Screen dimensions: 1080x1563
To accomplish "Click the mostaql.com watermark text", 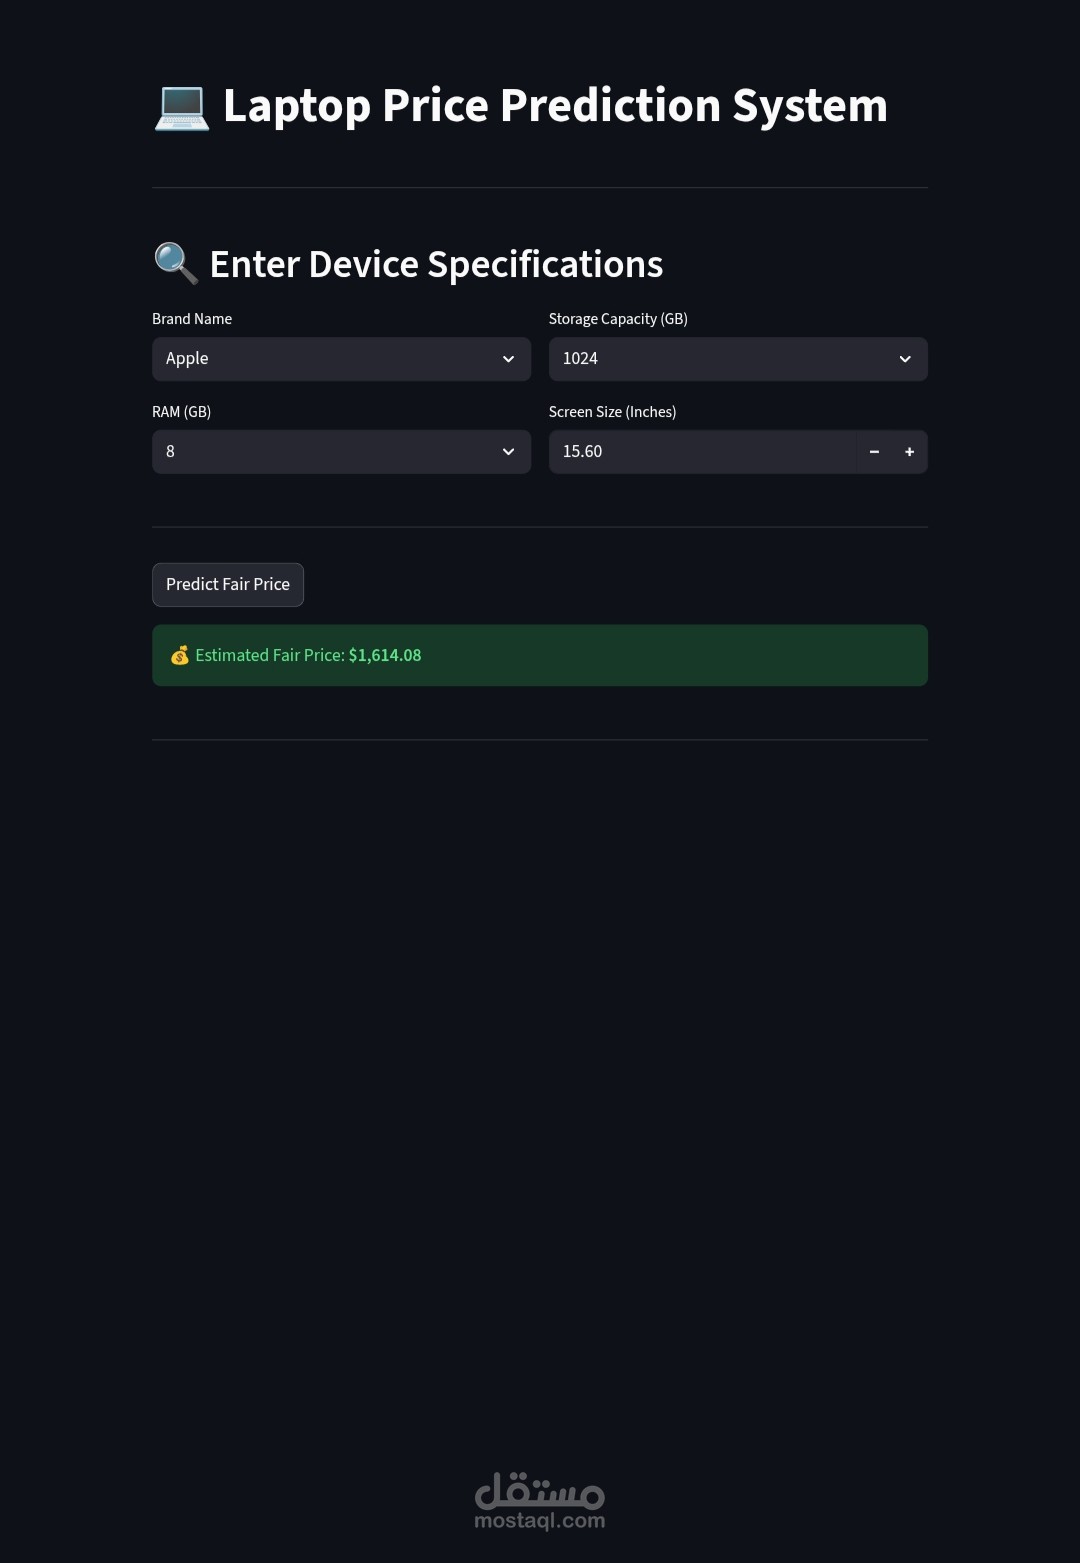I will pyautogui.click(x=539, y=1521).
